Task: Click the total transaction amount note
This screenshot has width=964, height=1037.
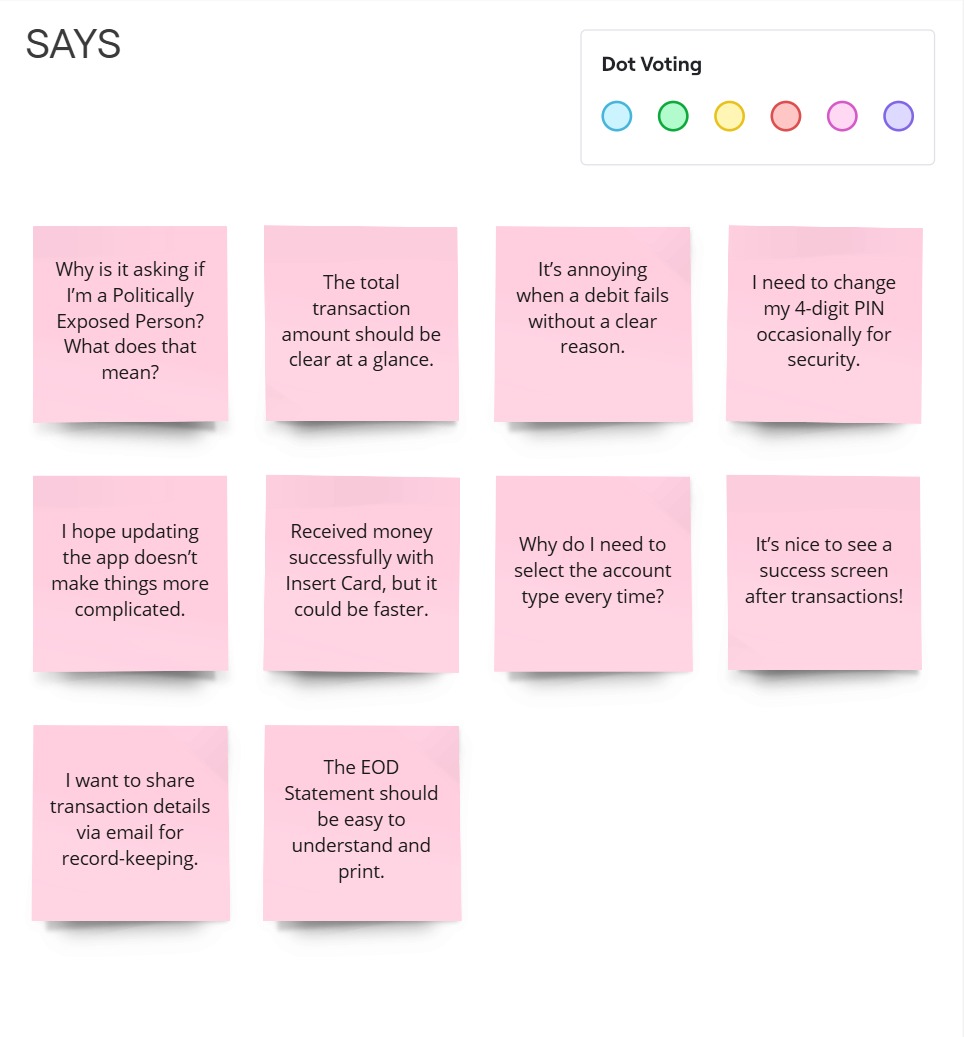Action: 362,323
